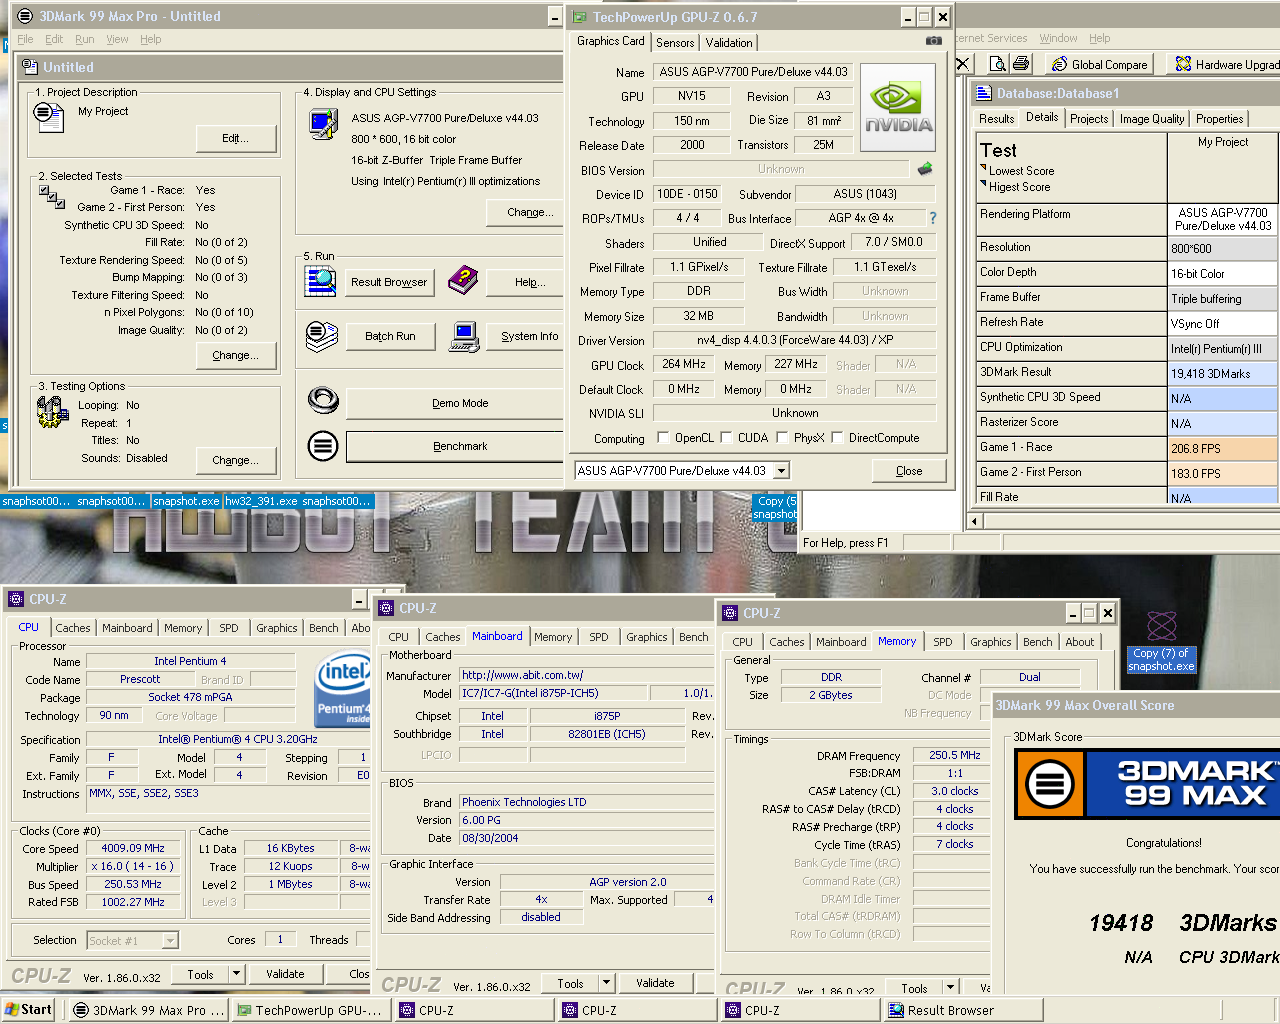Open Hardware Upgrade toolbar item
Screen dimensions: 1280x1024
coord(1227,64)
